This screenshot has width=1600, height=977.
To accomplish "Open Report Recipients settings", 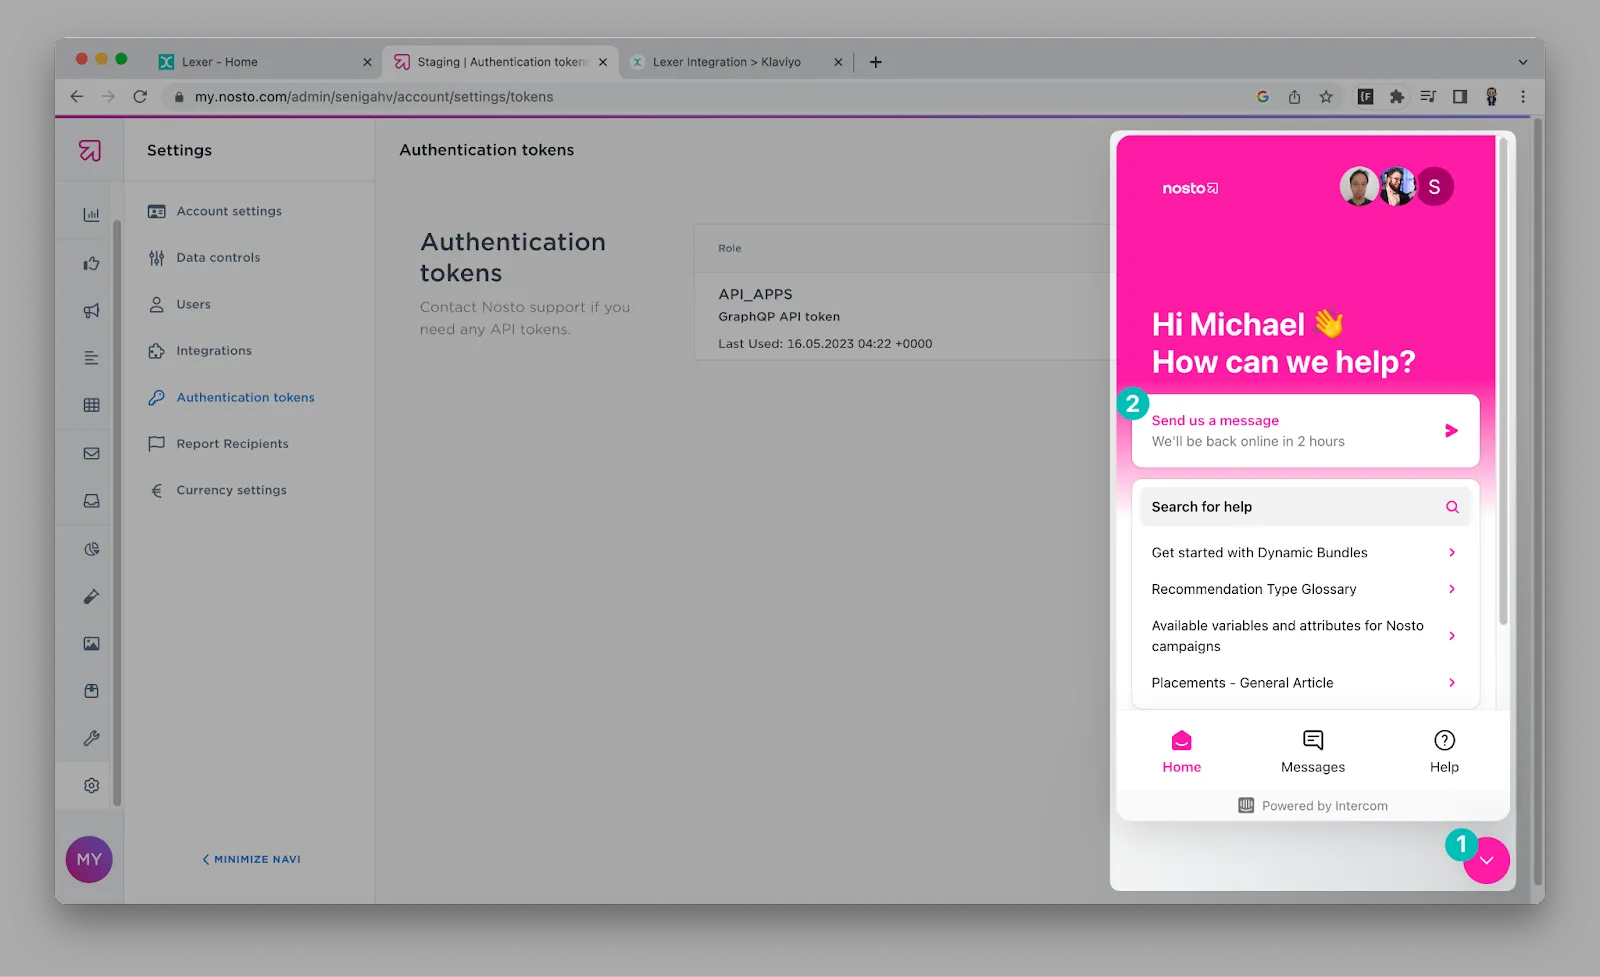I will click(232, 444).
